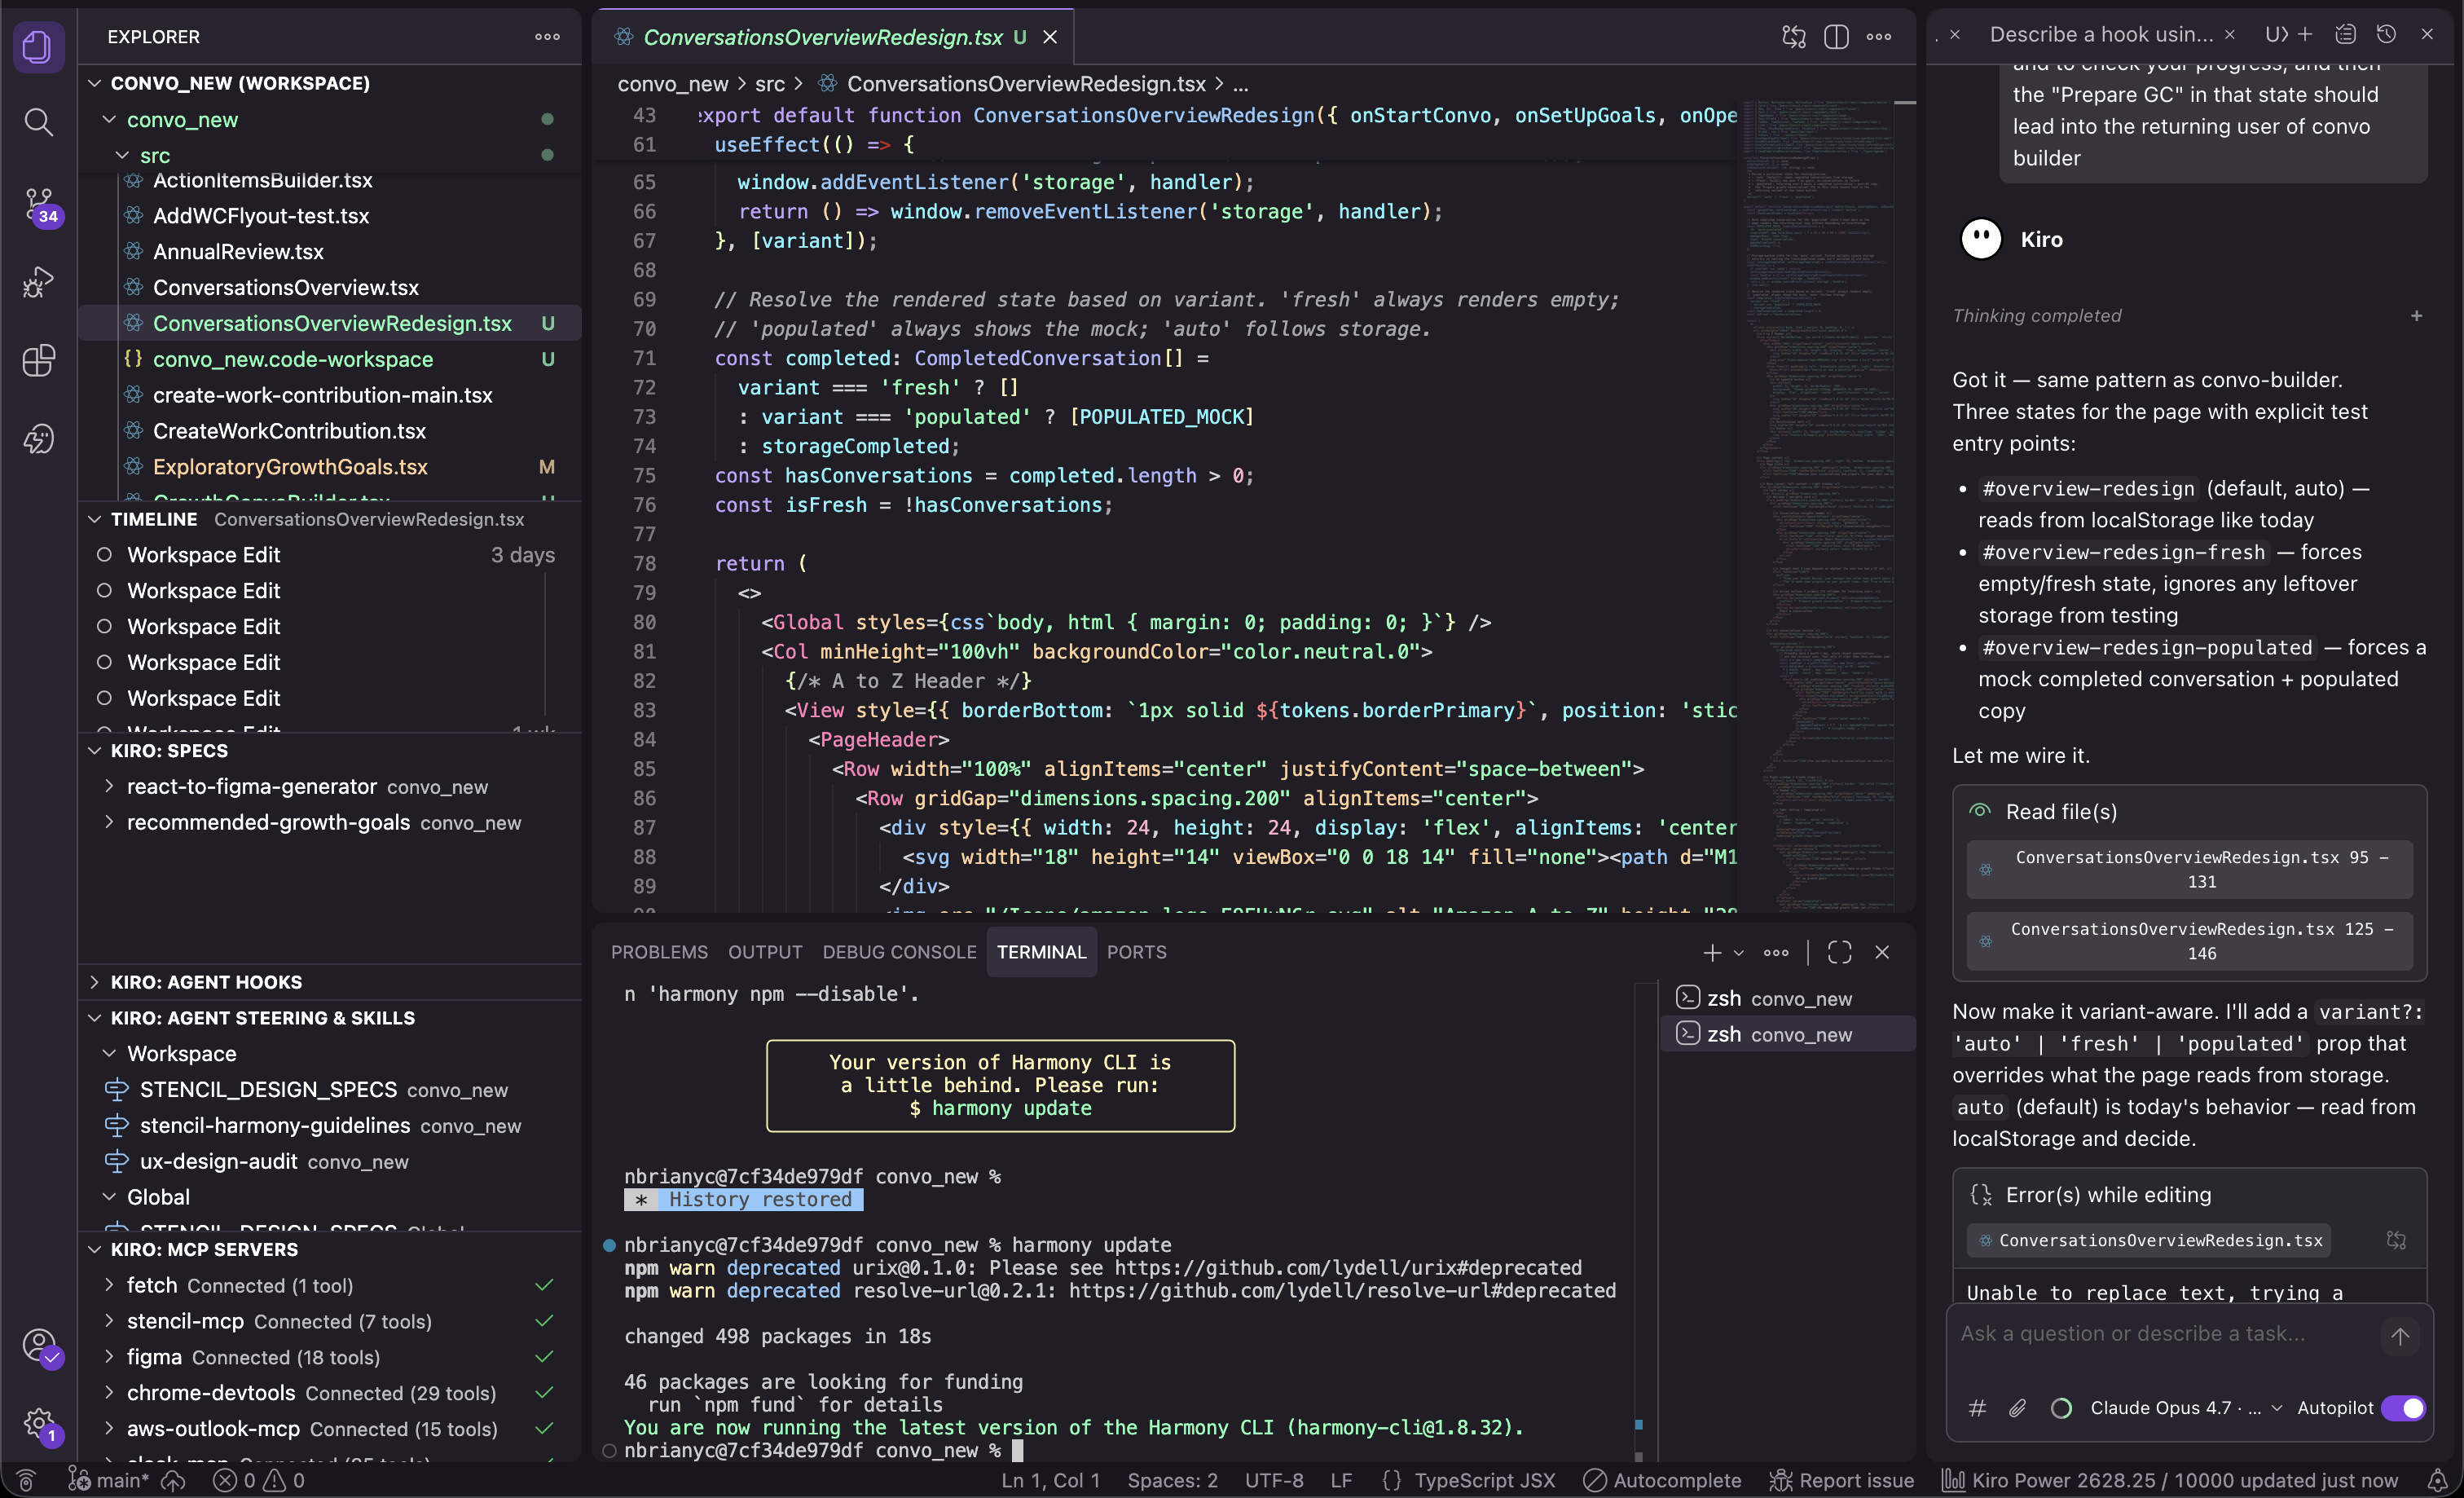
Task: Open the new terminal profile dropdown arrow
Action: pos(1739,952)
